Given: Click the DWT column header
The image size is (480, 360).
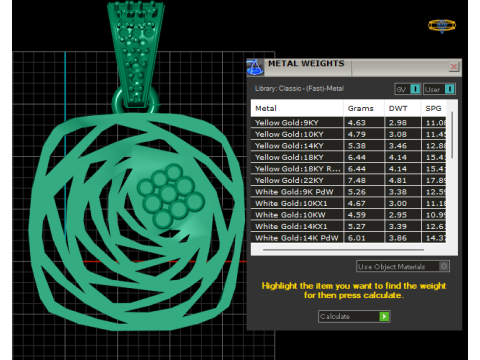Looking at the screenshot, I should pyautogui.click(x=403, y=108).
